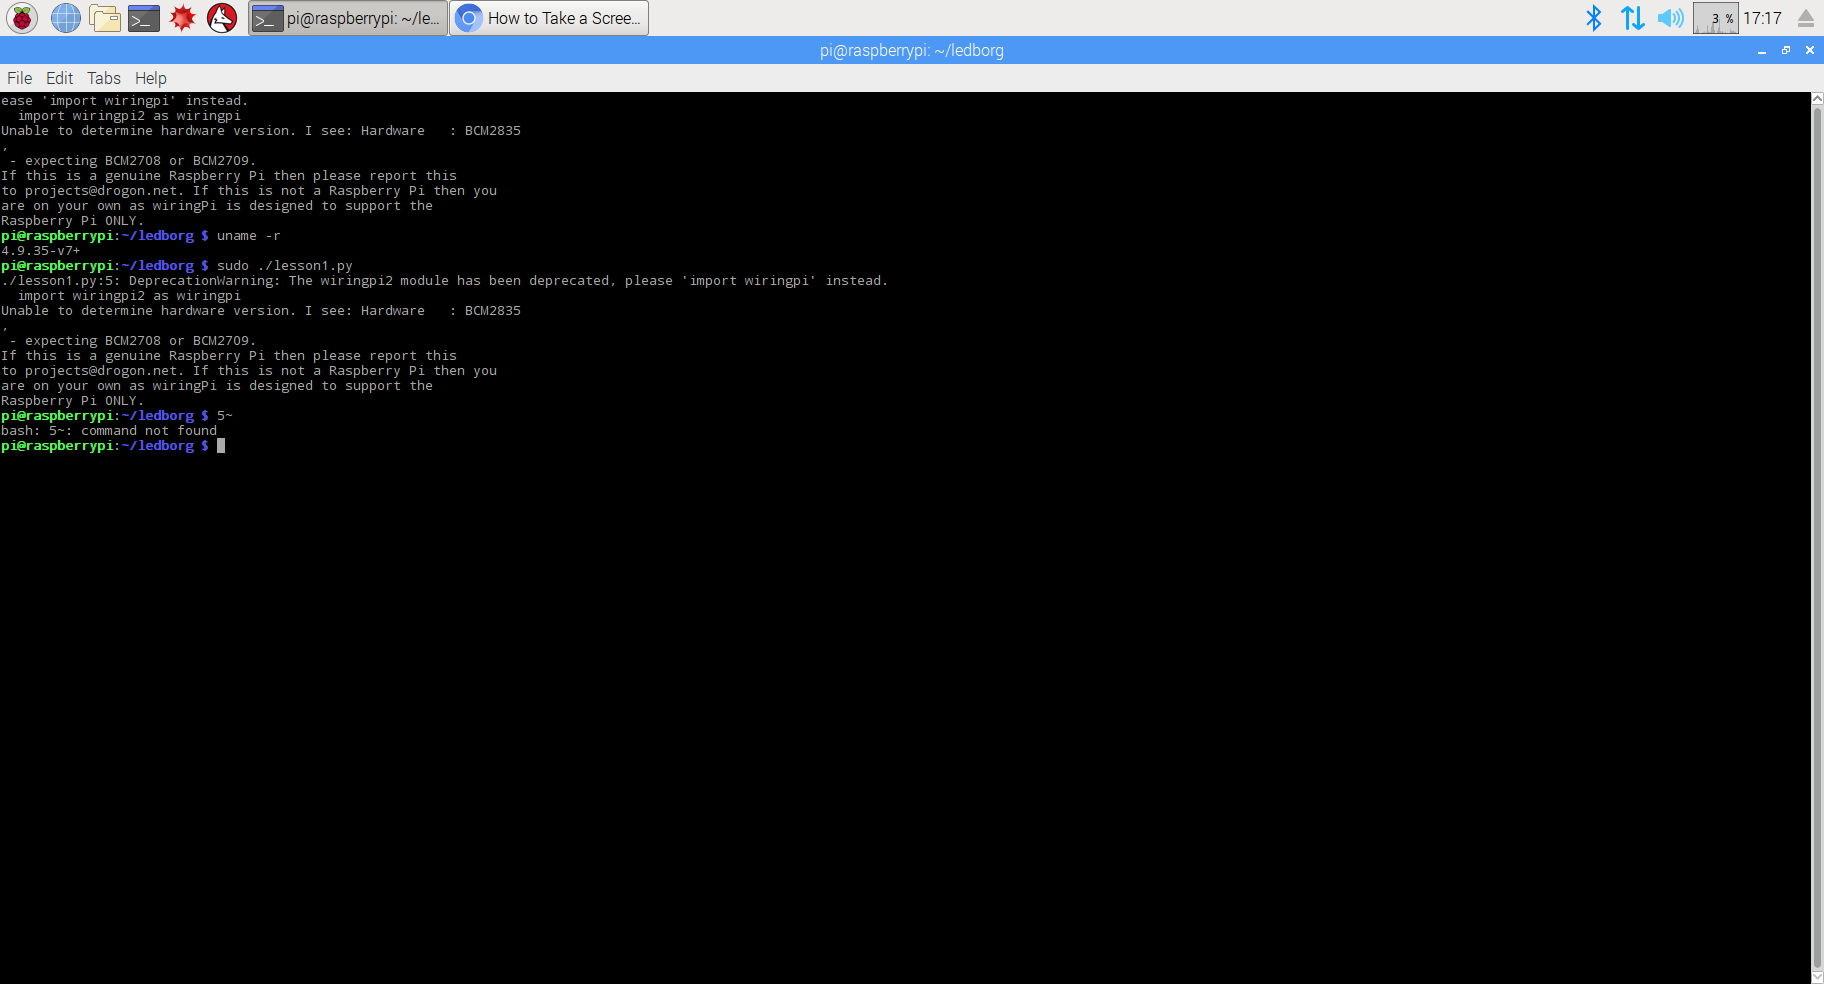The width and height of the screenshot is (1824, 984).
Task: Open the Help menu
Action: click(x=151, y=78)
